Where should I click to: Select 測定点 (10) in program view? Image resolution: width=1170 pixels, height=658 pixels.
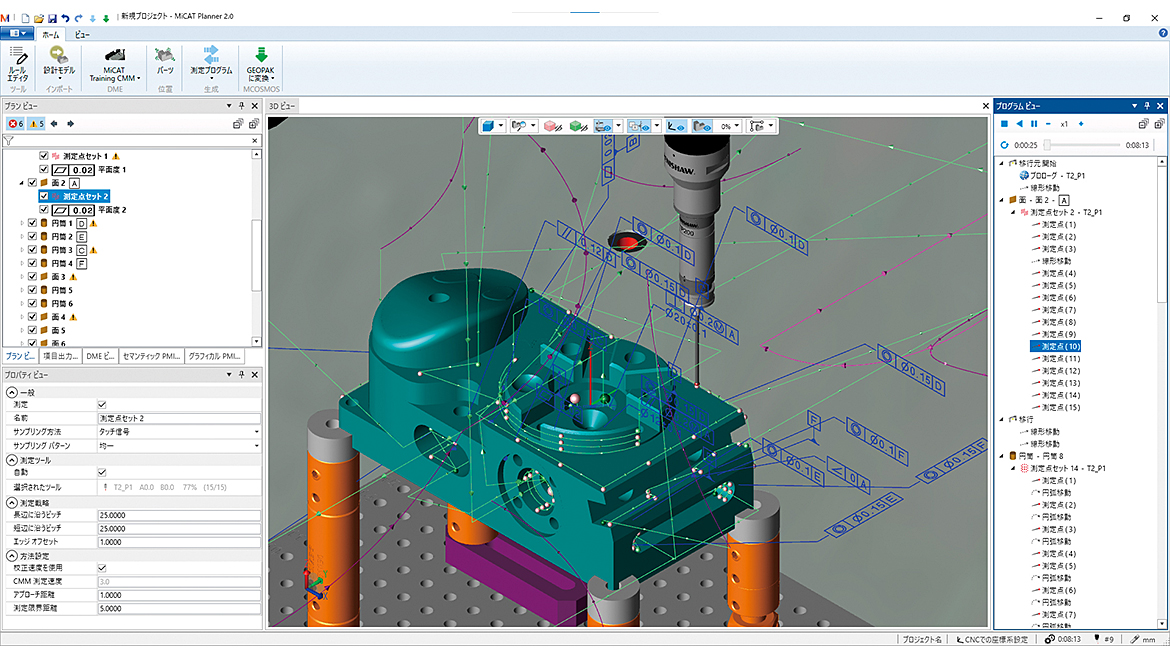1055,346
